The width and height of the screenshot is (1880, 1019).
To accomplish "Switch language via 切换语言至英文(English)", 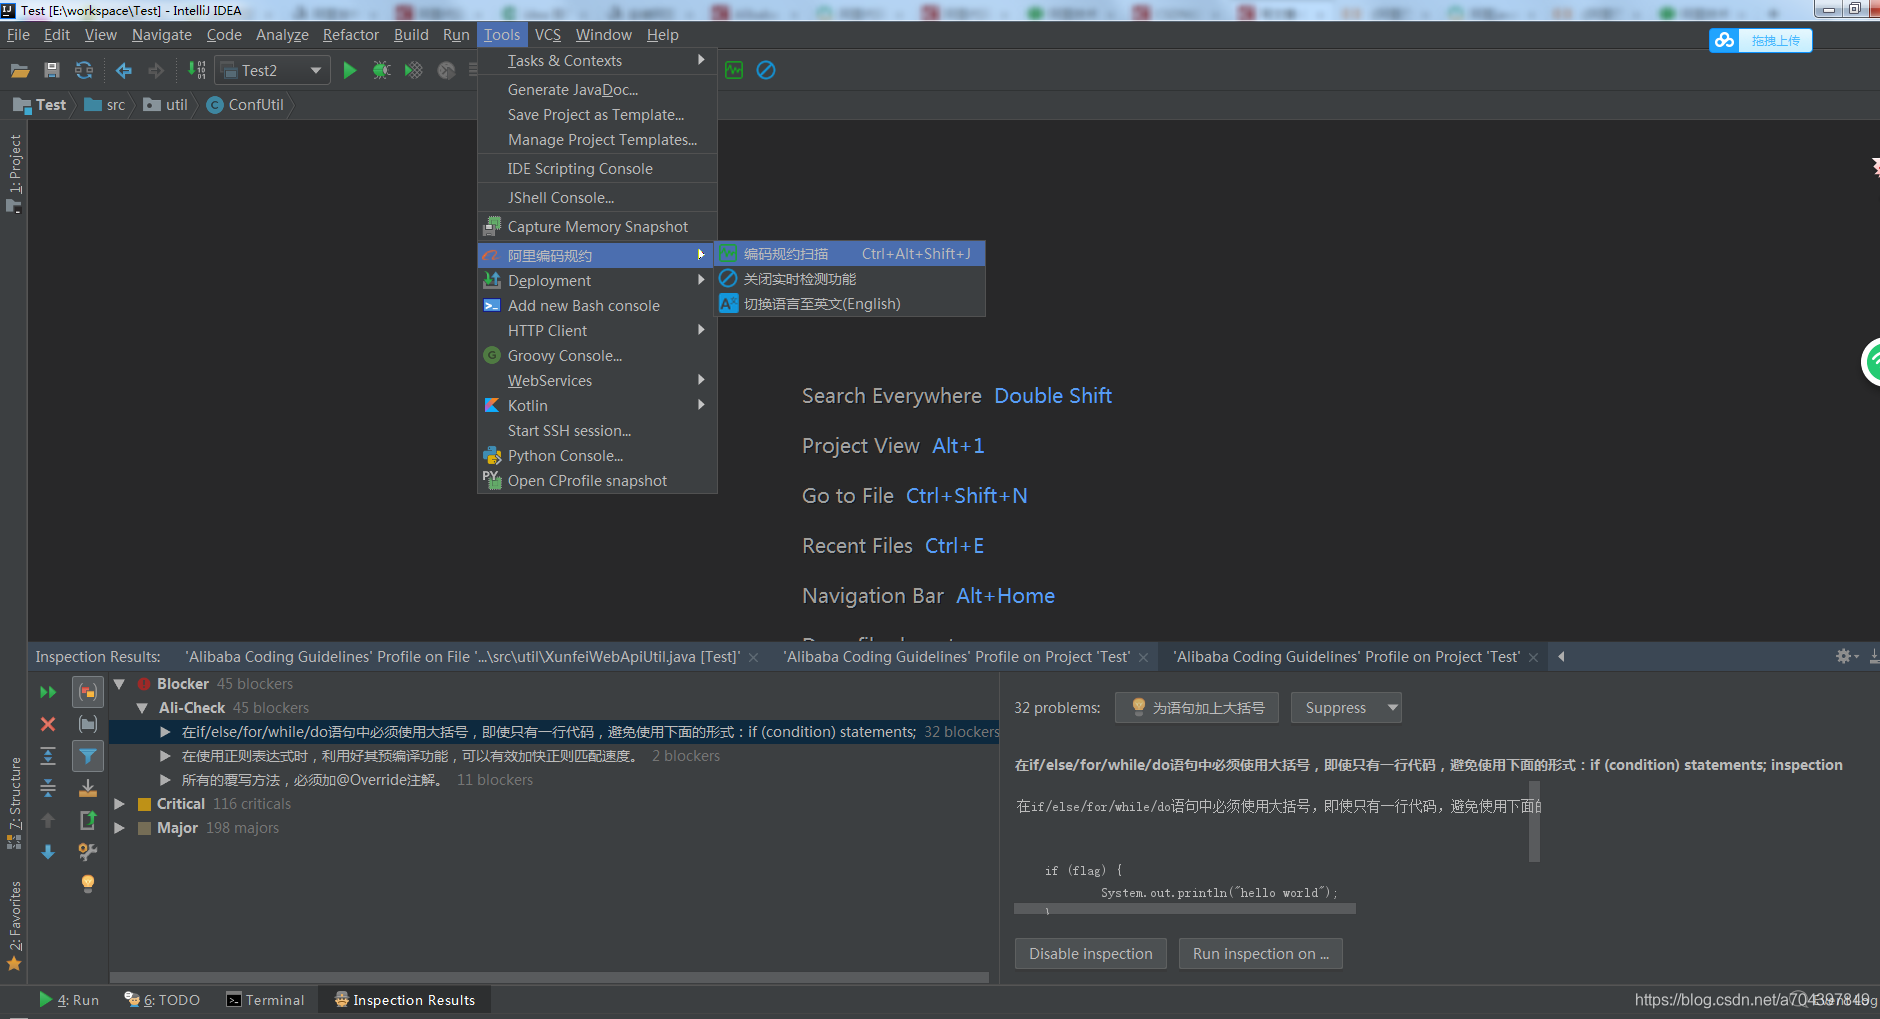I will (850, 304).
